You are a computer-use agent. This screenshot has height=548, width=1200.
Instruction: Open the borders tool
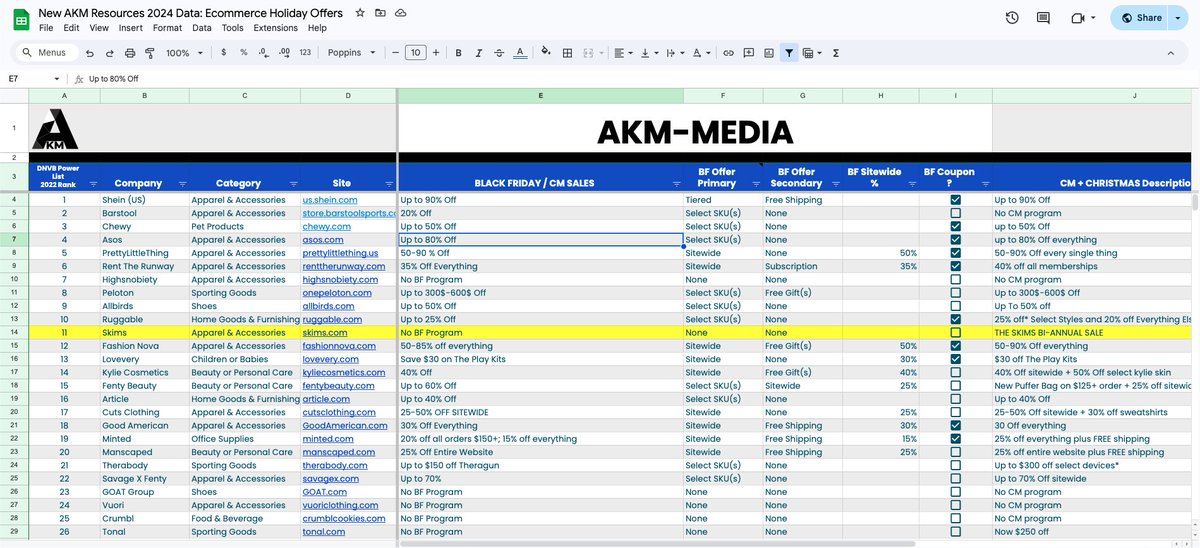tap(567, 52)
